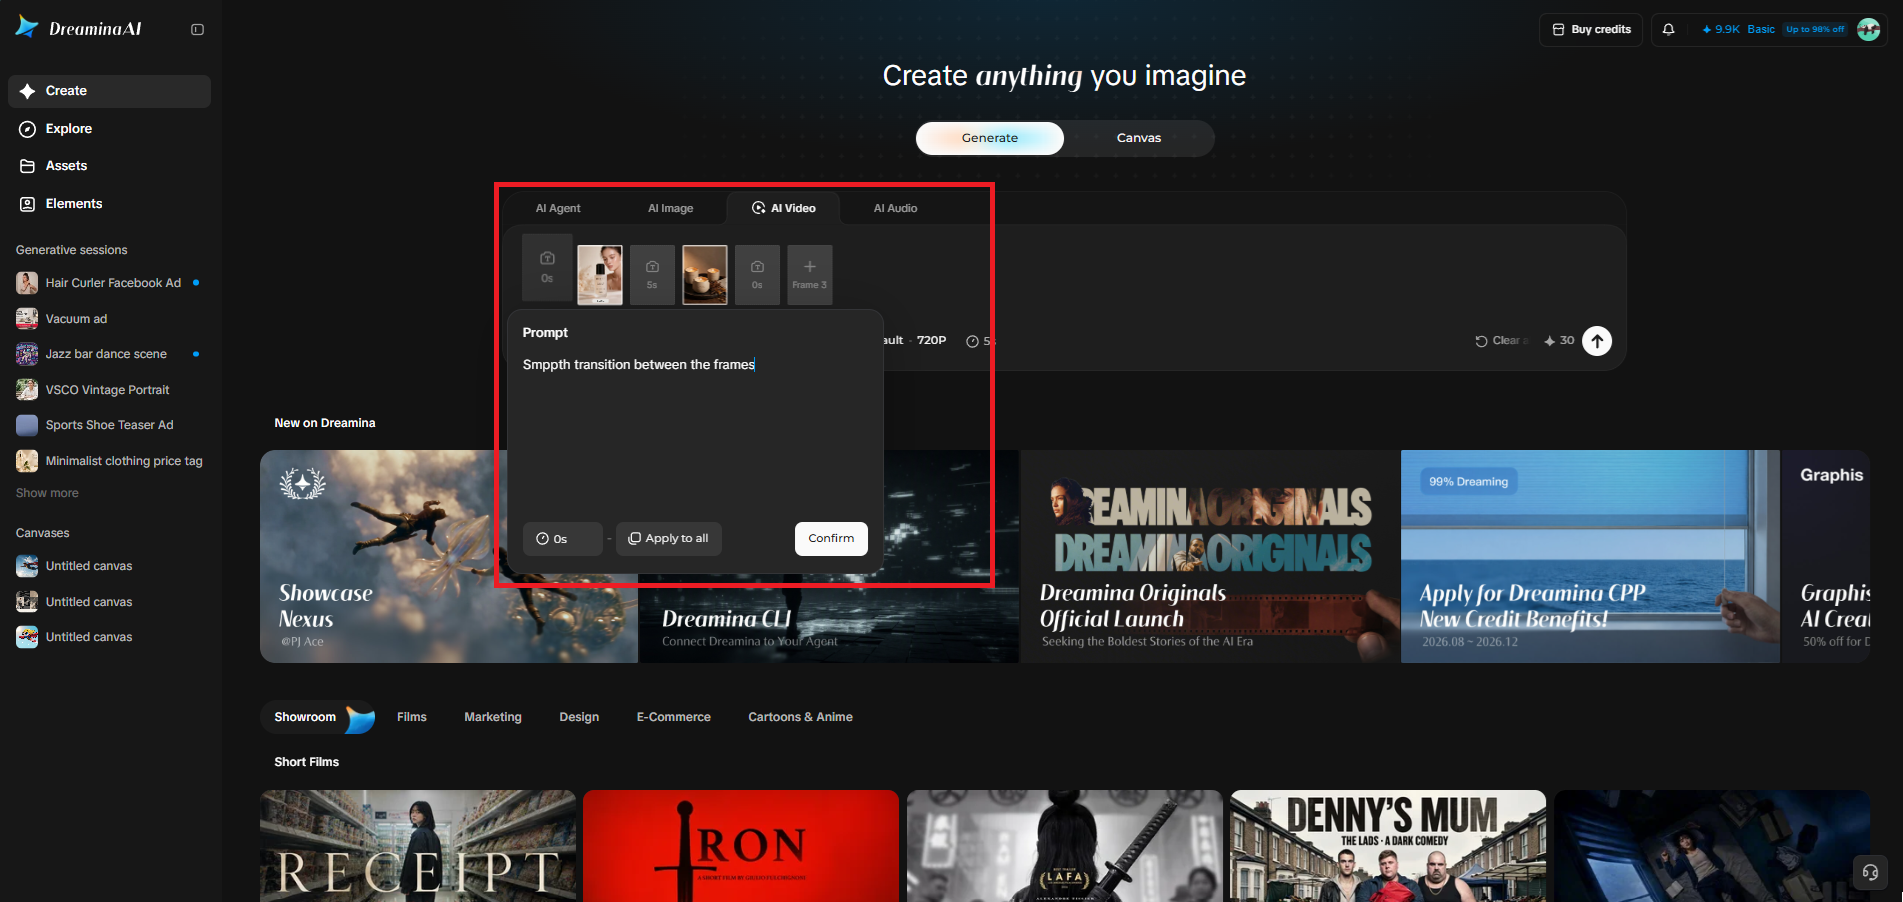
Task: Switch to AI Image tab
Action: tap(670, 208)
